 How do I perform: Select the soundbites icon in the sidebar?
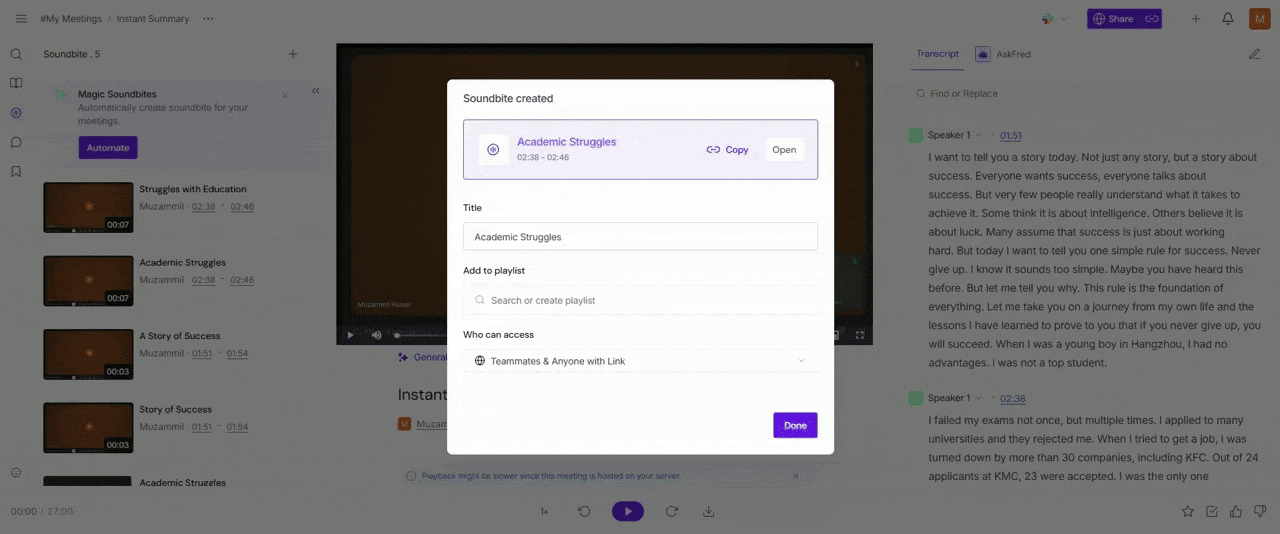pyautogui.click(x=16, y=113)
